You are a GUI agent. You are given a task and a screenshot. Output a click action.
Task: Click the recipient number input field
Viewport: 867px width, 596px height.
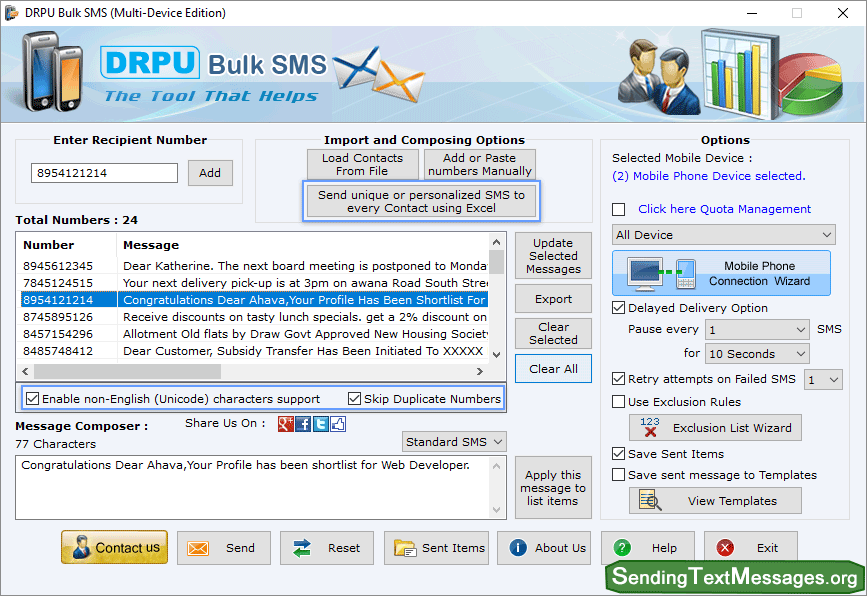pos(105,173)
